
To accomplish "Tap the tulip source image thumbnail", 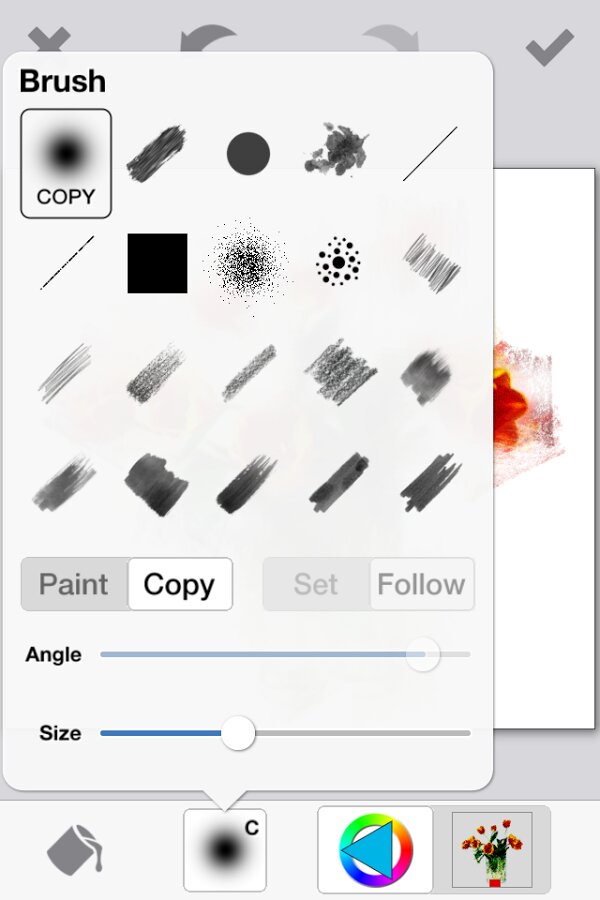I will click(491, 850).
